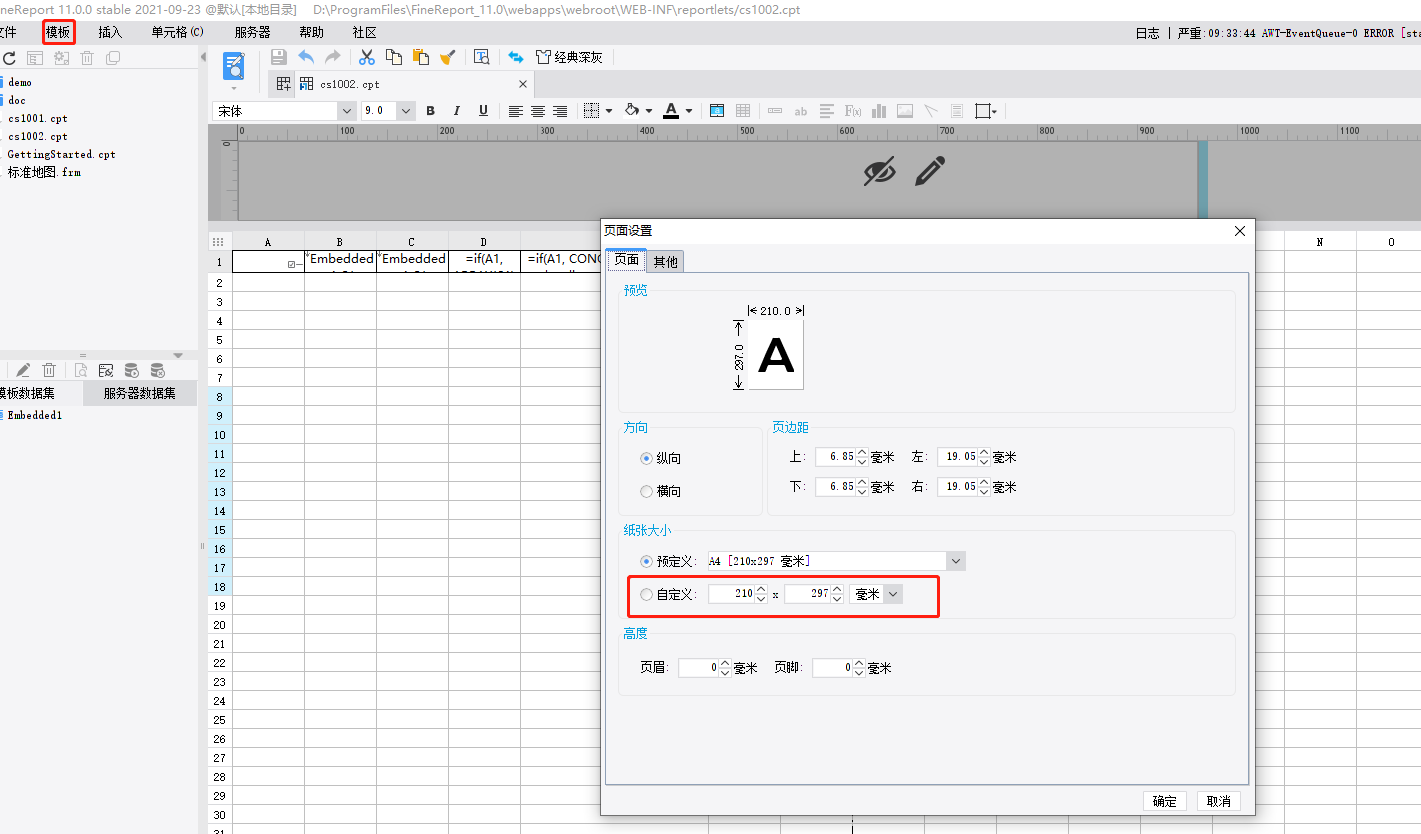Select the Embedded1 dataset

34,415
